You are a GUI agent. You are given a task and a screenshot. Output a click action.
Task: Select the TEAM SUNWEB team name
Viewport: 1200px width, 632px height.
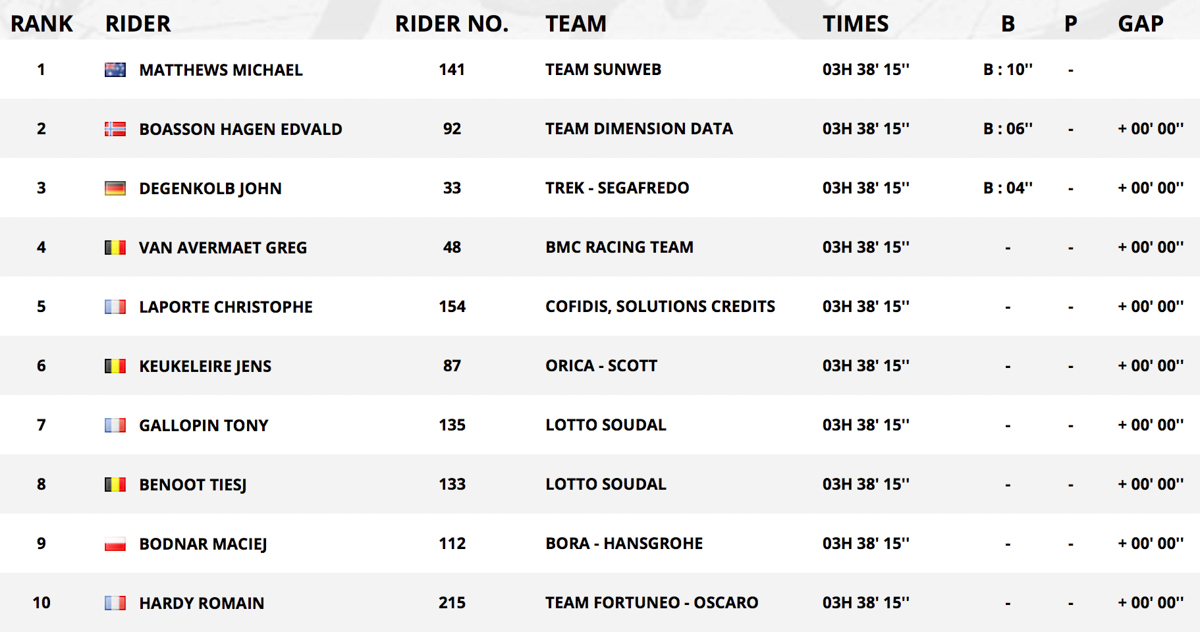click(x=603, y=70)
